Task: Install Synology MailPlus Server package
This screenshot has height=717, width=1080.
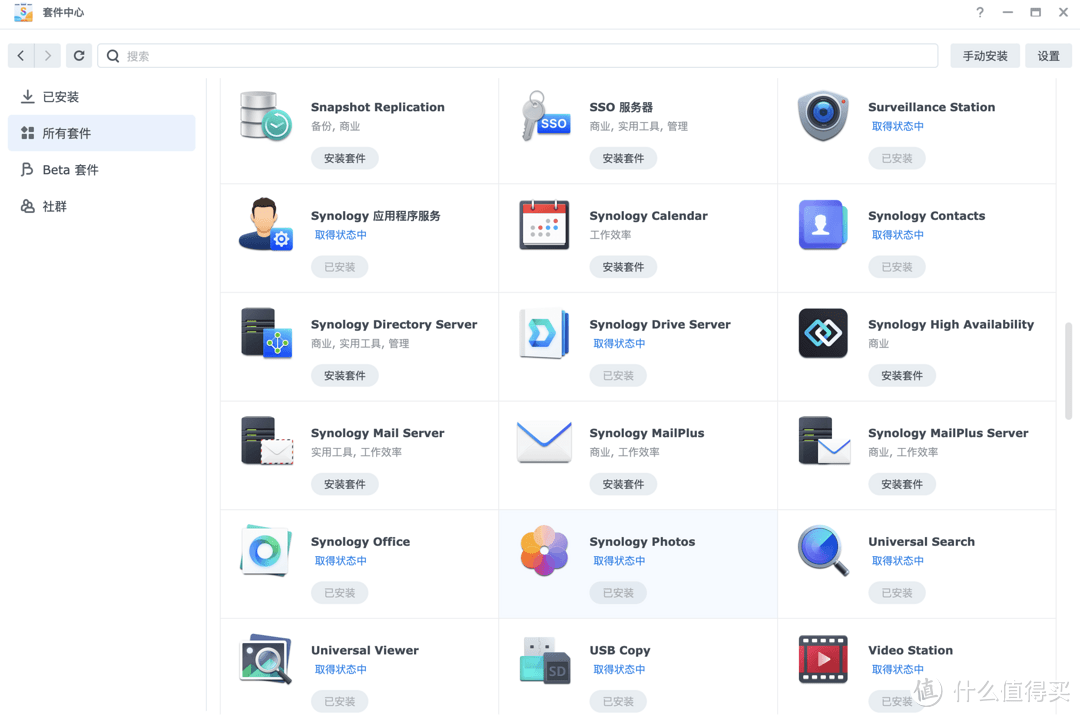Action: 902,485
